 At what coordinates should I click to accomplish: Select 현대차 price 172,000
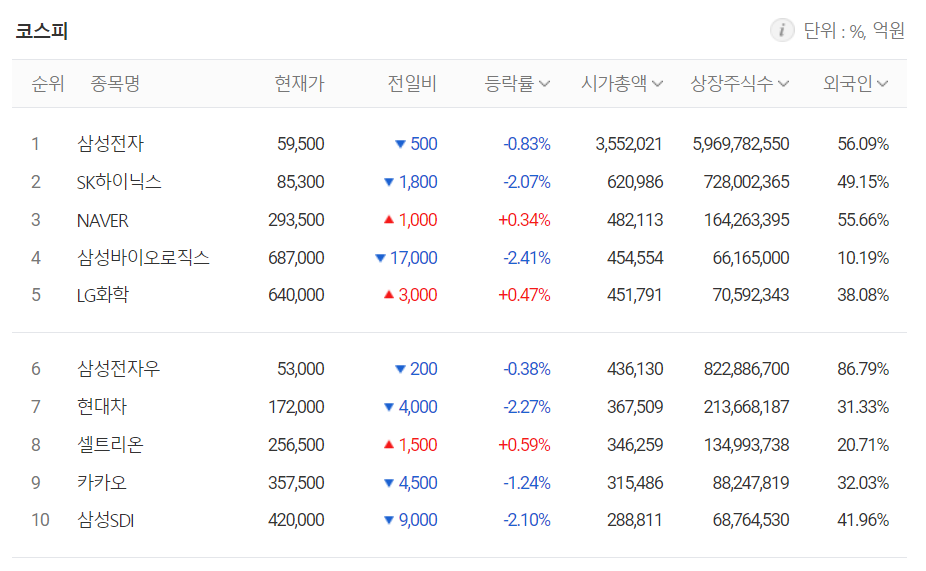(x=296, y=406)
